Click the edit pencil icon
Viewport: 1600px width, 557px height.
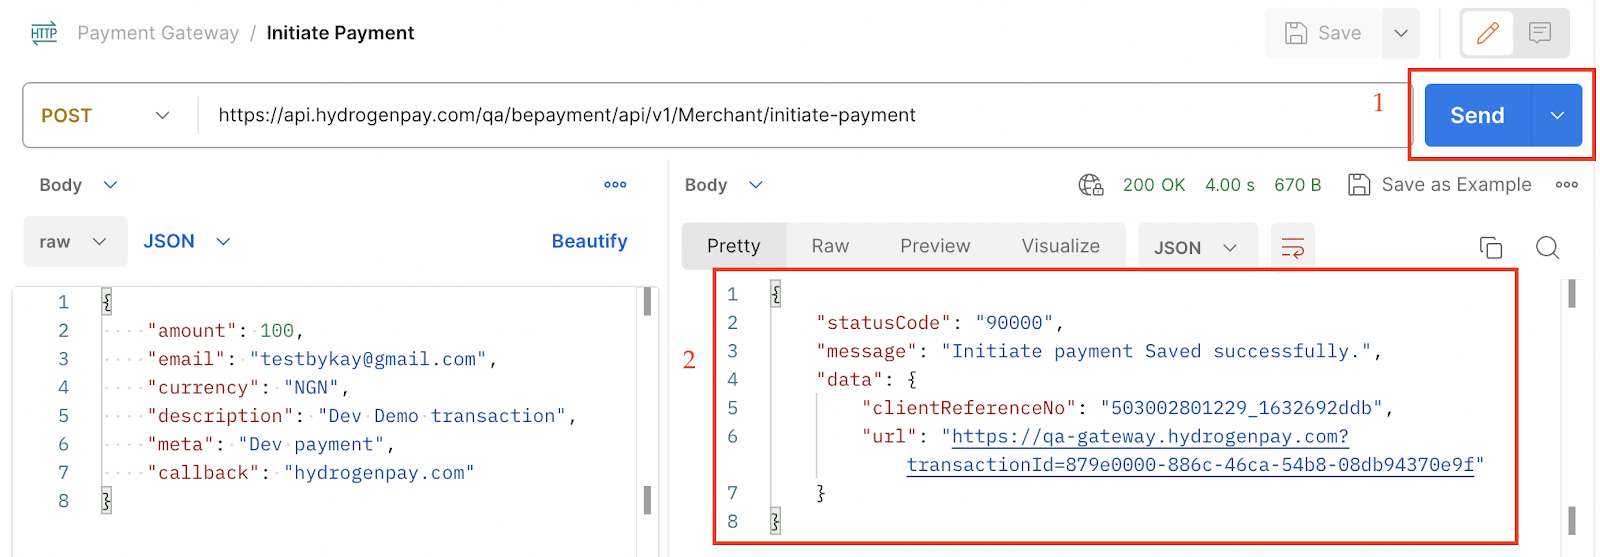pyautogui.click(x=1488, y=33)
